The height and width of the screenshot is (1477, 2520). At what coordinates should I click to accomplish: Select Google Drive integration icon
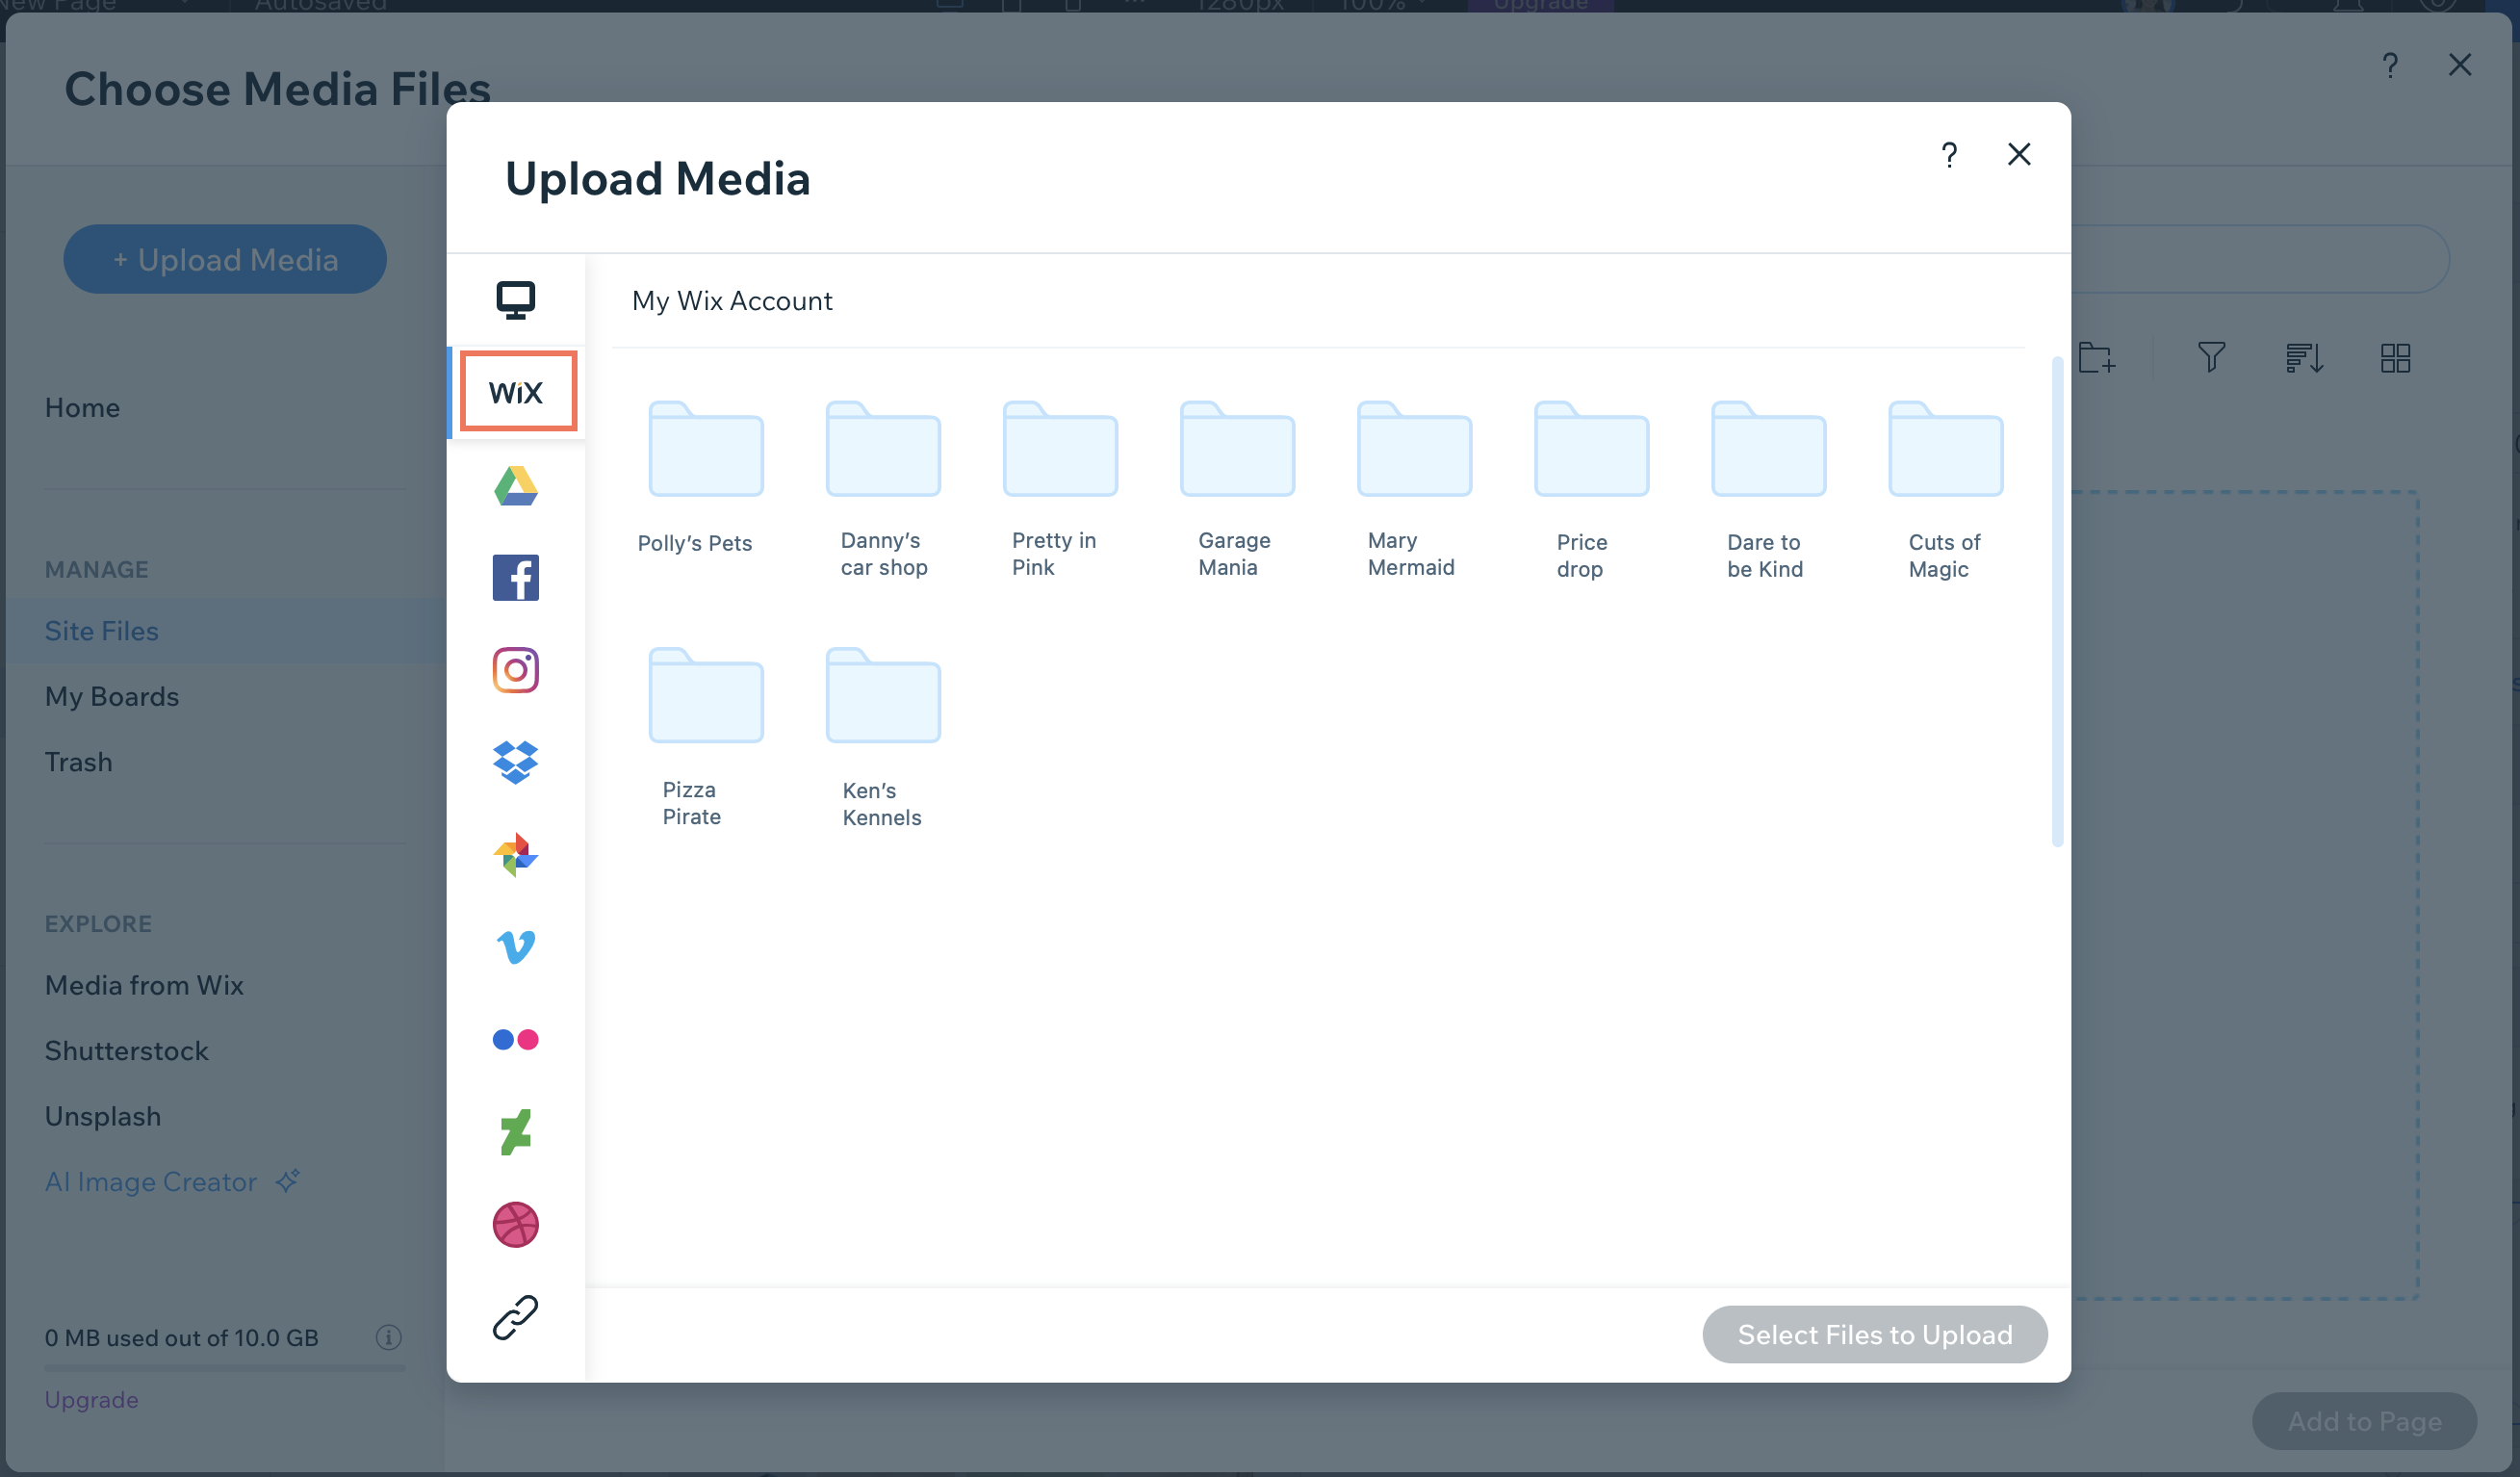[x=517, y=485]
